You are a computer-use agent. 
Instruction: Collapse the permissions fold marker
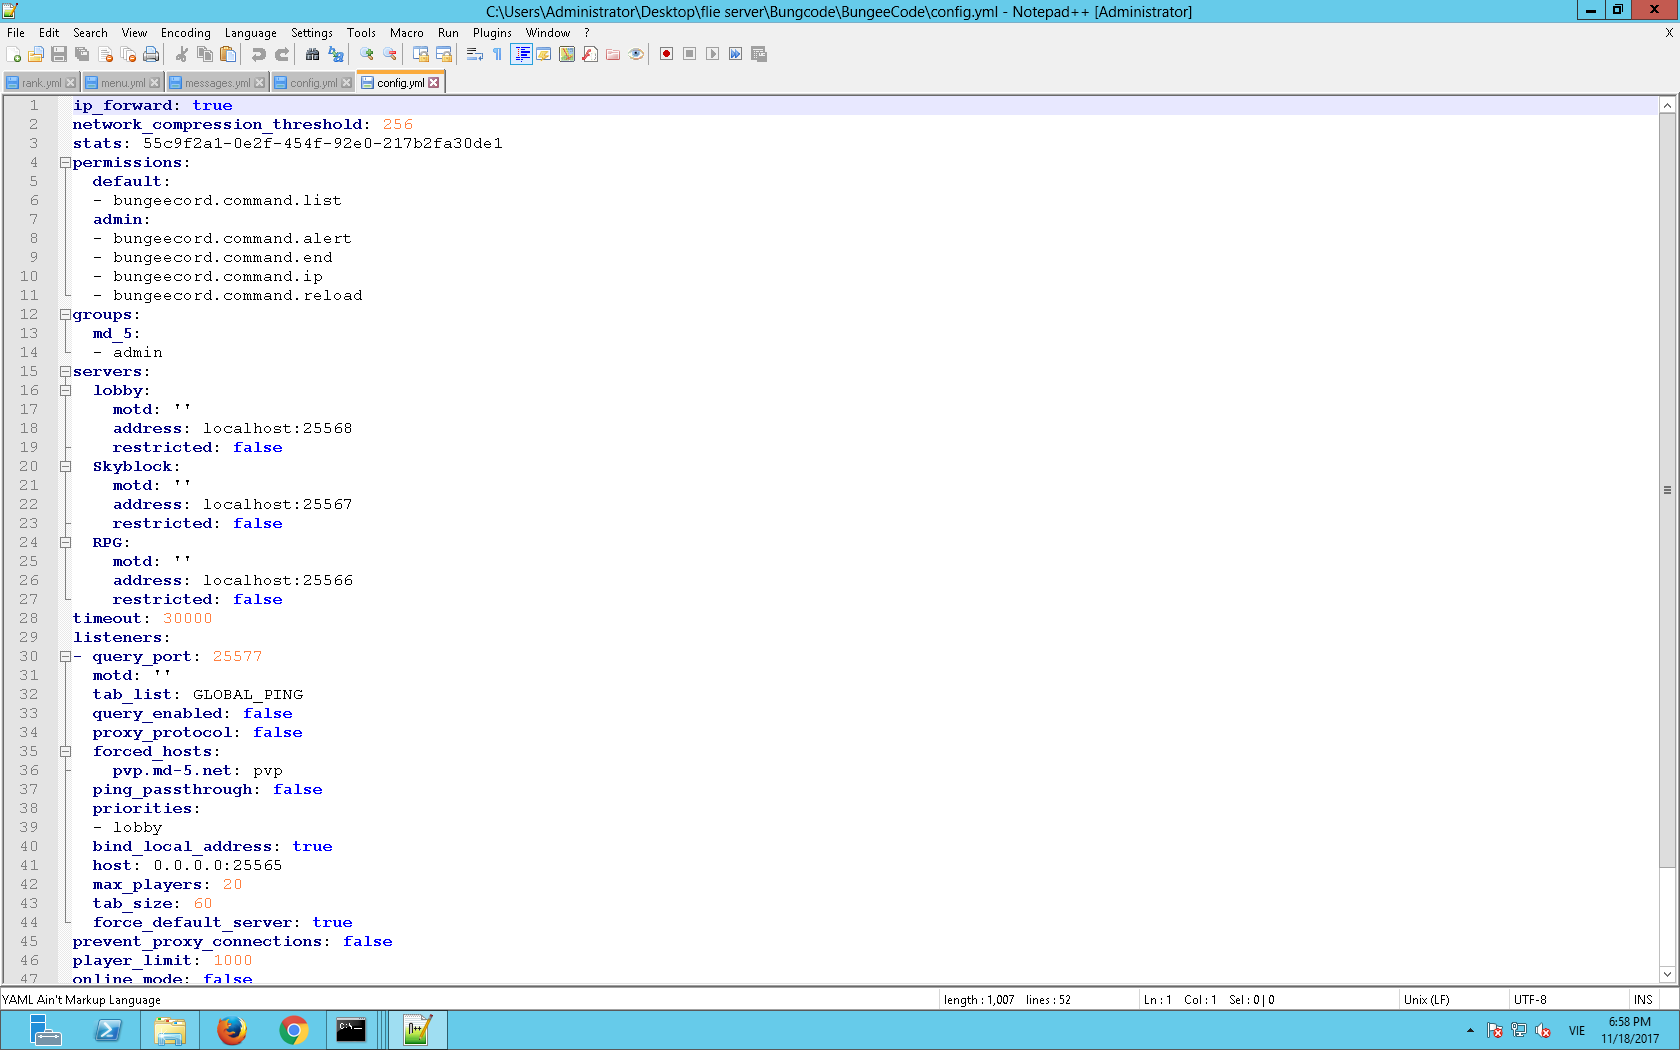[65, 163]
